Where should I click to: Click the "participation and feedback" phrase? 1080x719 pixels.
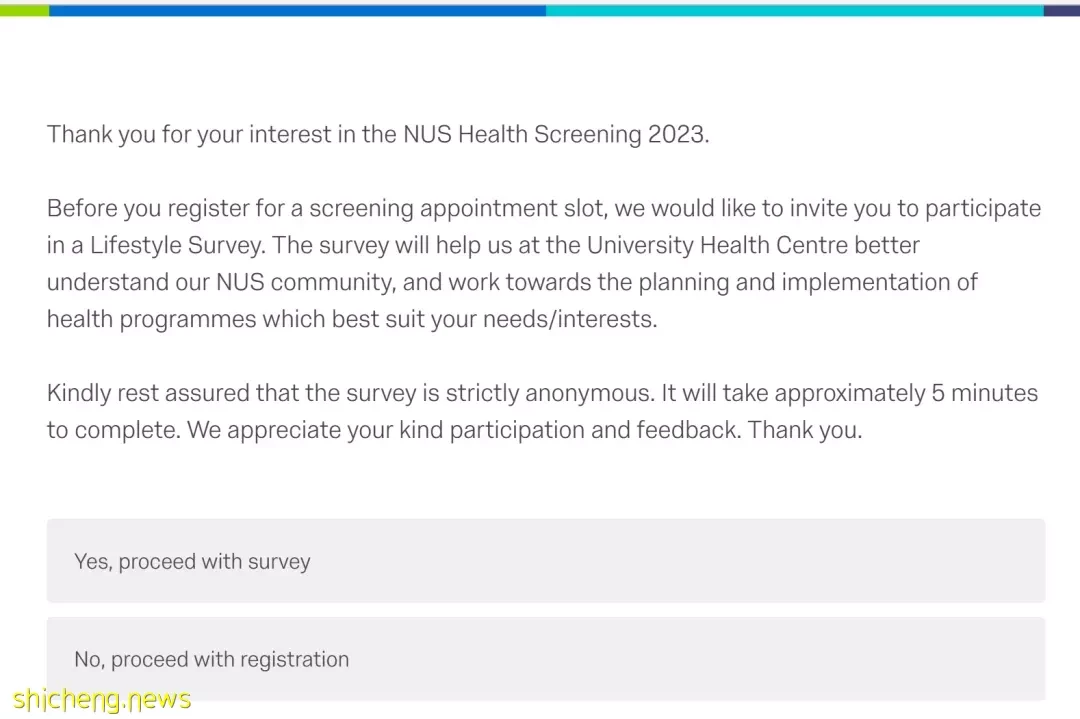594,430
